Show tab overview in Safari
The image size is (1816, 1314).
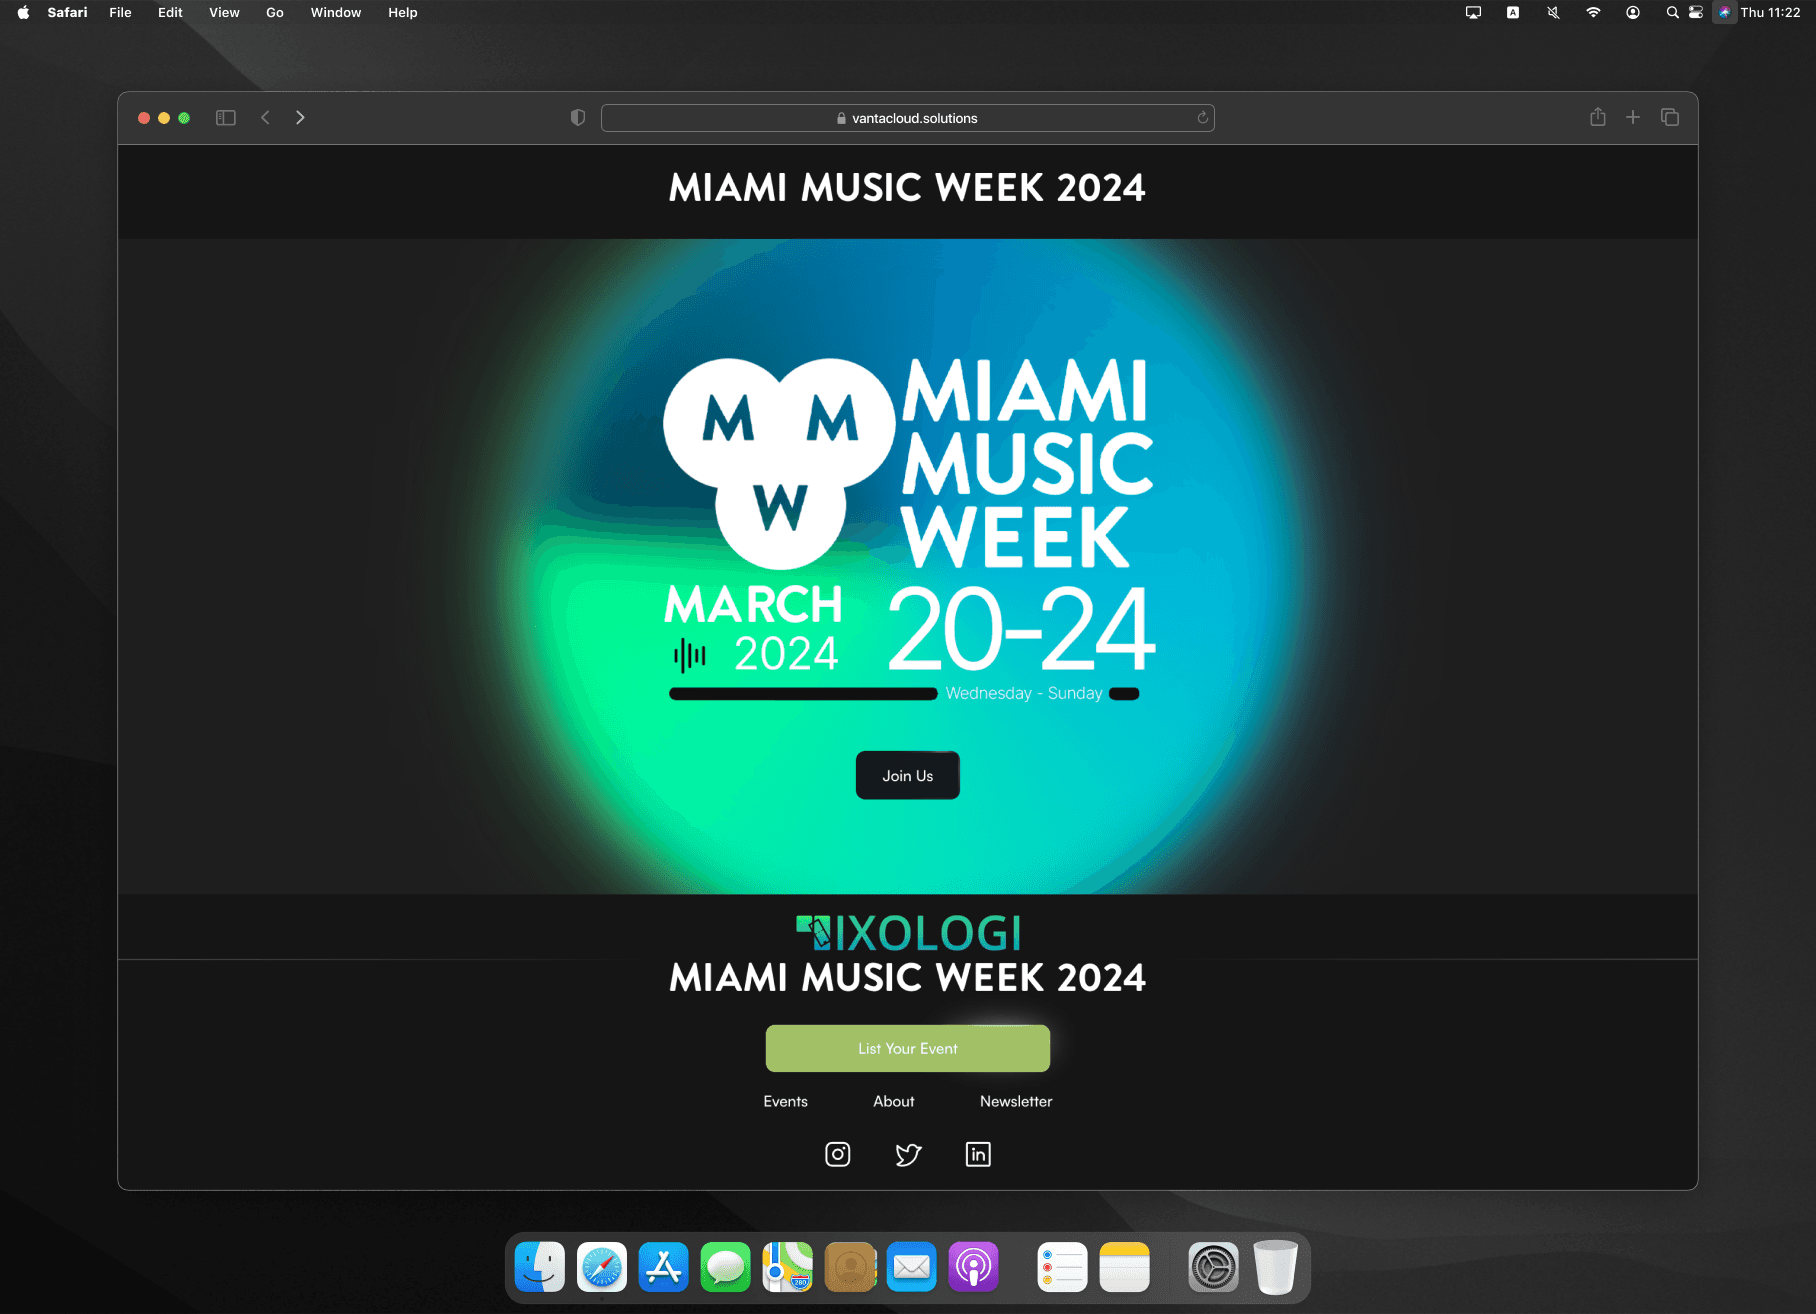point(1669,117)
